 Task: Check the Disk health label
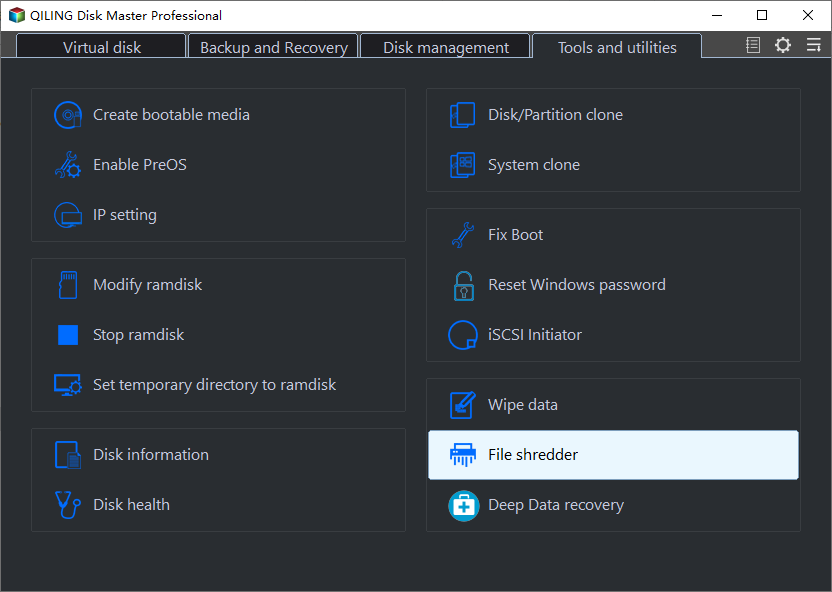(132, 504)
